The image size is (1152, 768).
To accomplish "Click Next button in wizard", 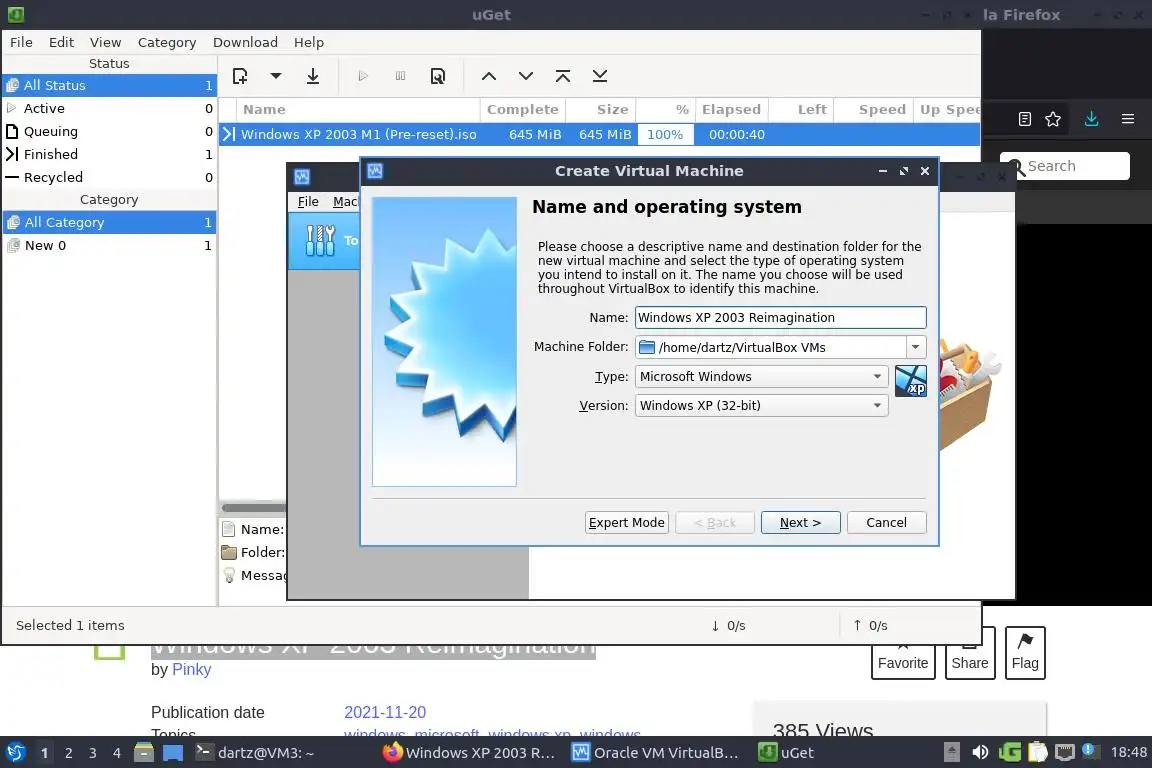I will click(800, 523).
